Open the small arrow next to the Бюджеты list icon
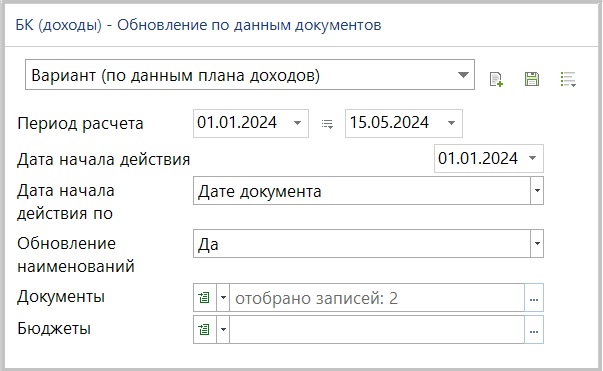 tap(223, 329)
